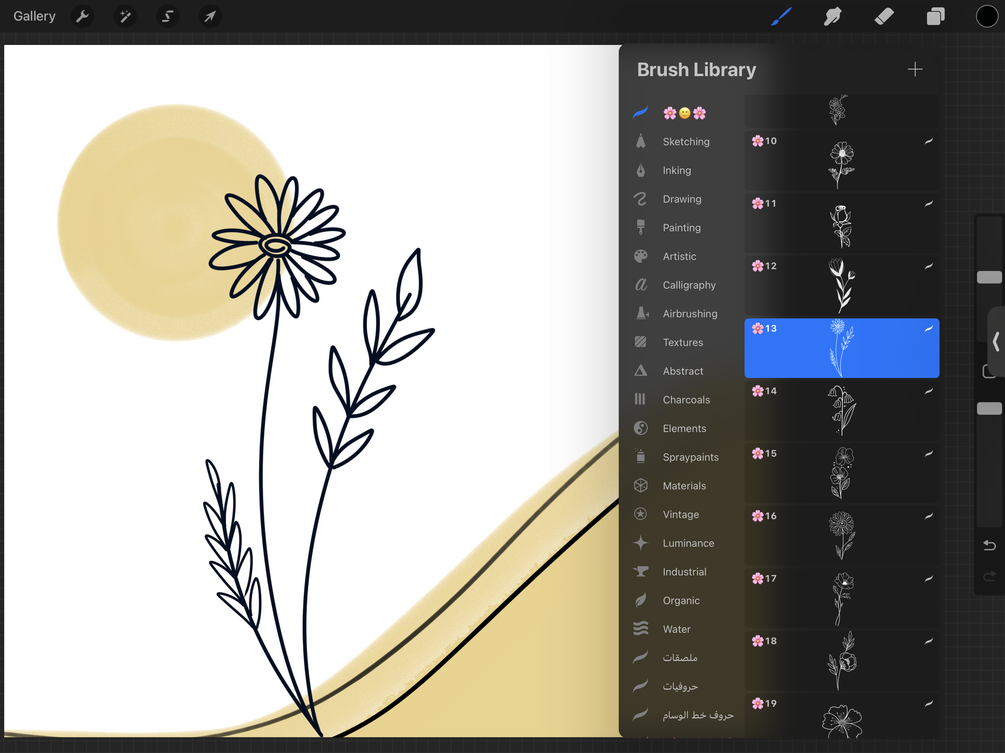Tap the selected flower brush 13
Viewport: 1005px width, 753px height.
pos(842,348)
